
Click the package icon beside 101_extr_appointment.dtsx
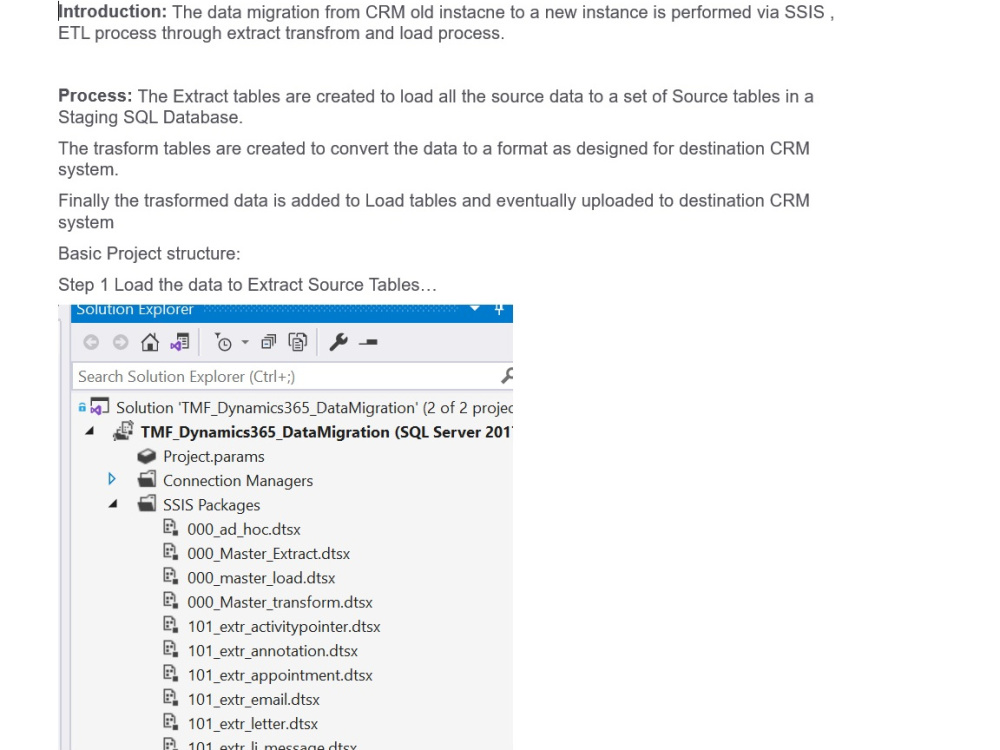[171, 673]
